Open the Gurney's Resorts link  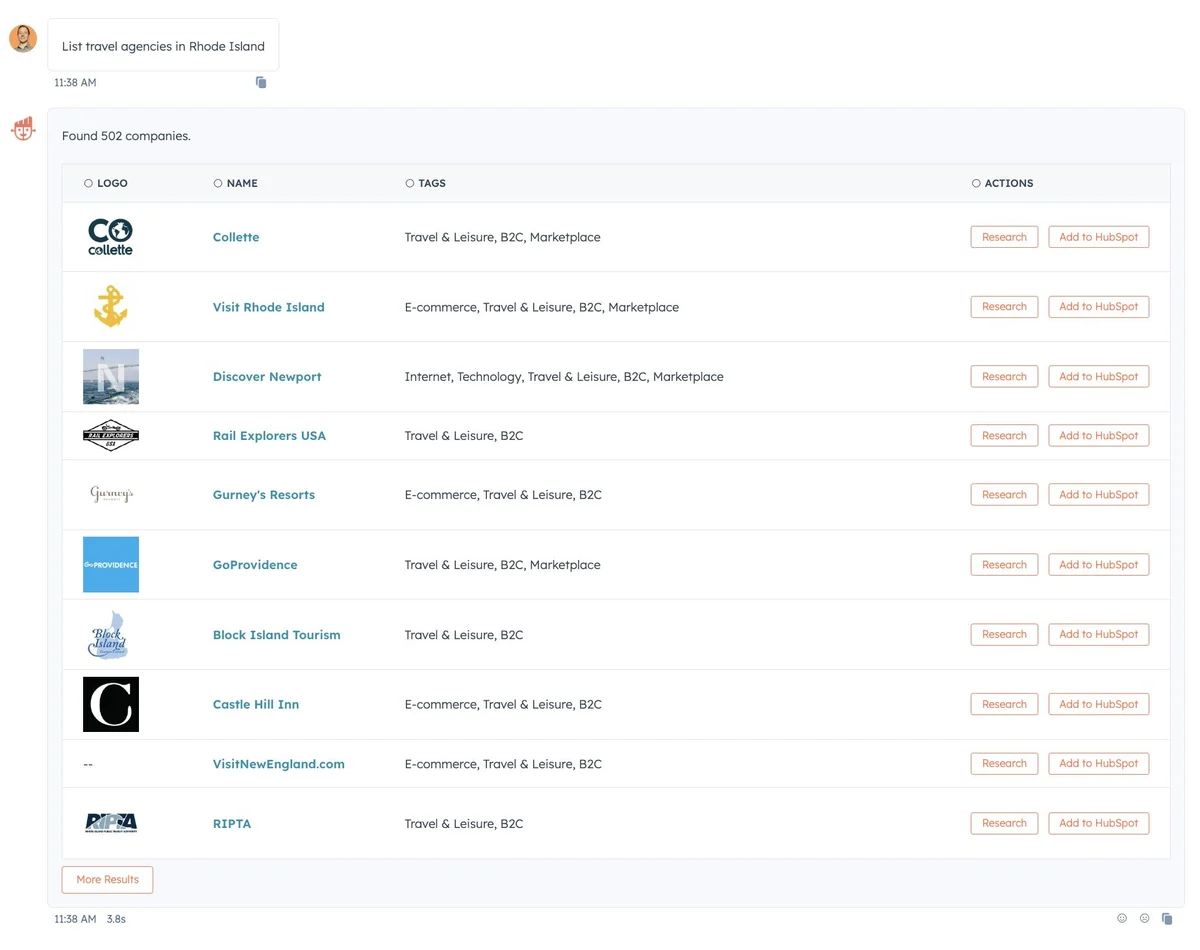pyautogui.click(x=264, y=495)
